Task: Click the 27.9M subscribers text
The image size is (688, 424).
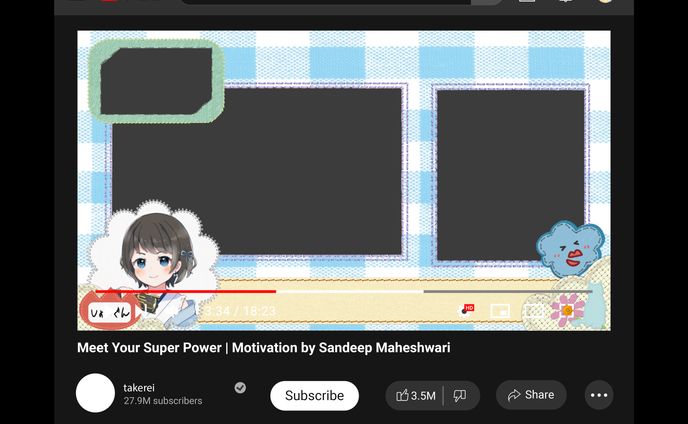Action: pyautogui.click(x=163, y=401)
